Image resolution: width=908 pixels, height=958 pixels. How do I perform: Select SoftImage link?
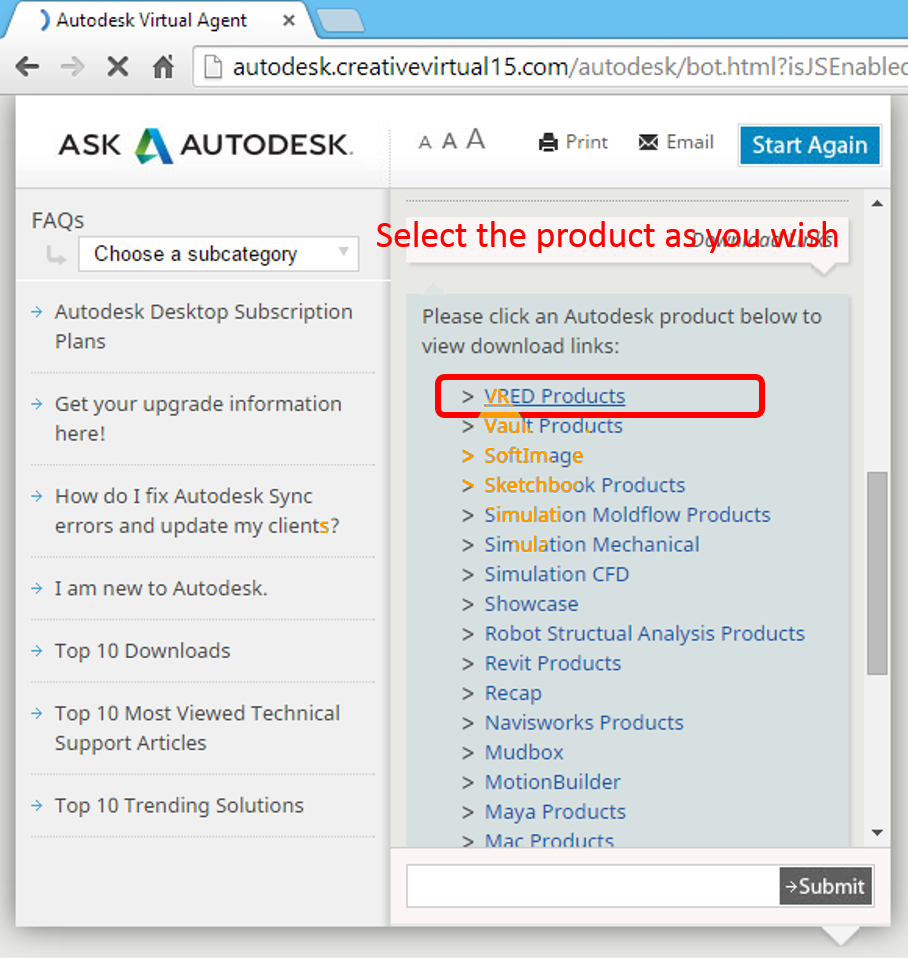pyautogui.click(x=533, y=456)
